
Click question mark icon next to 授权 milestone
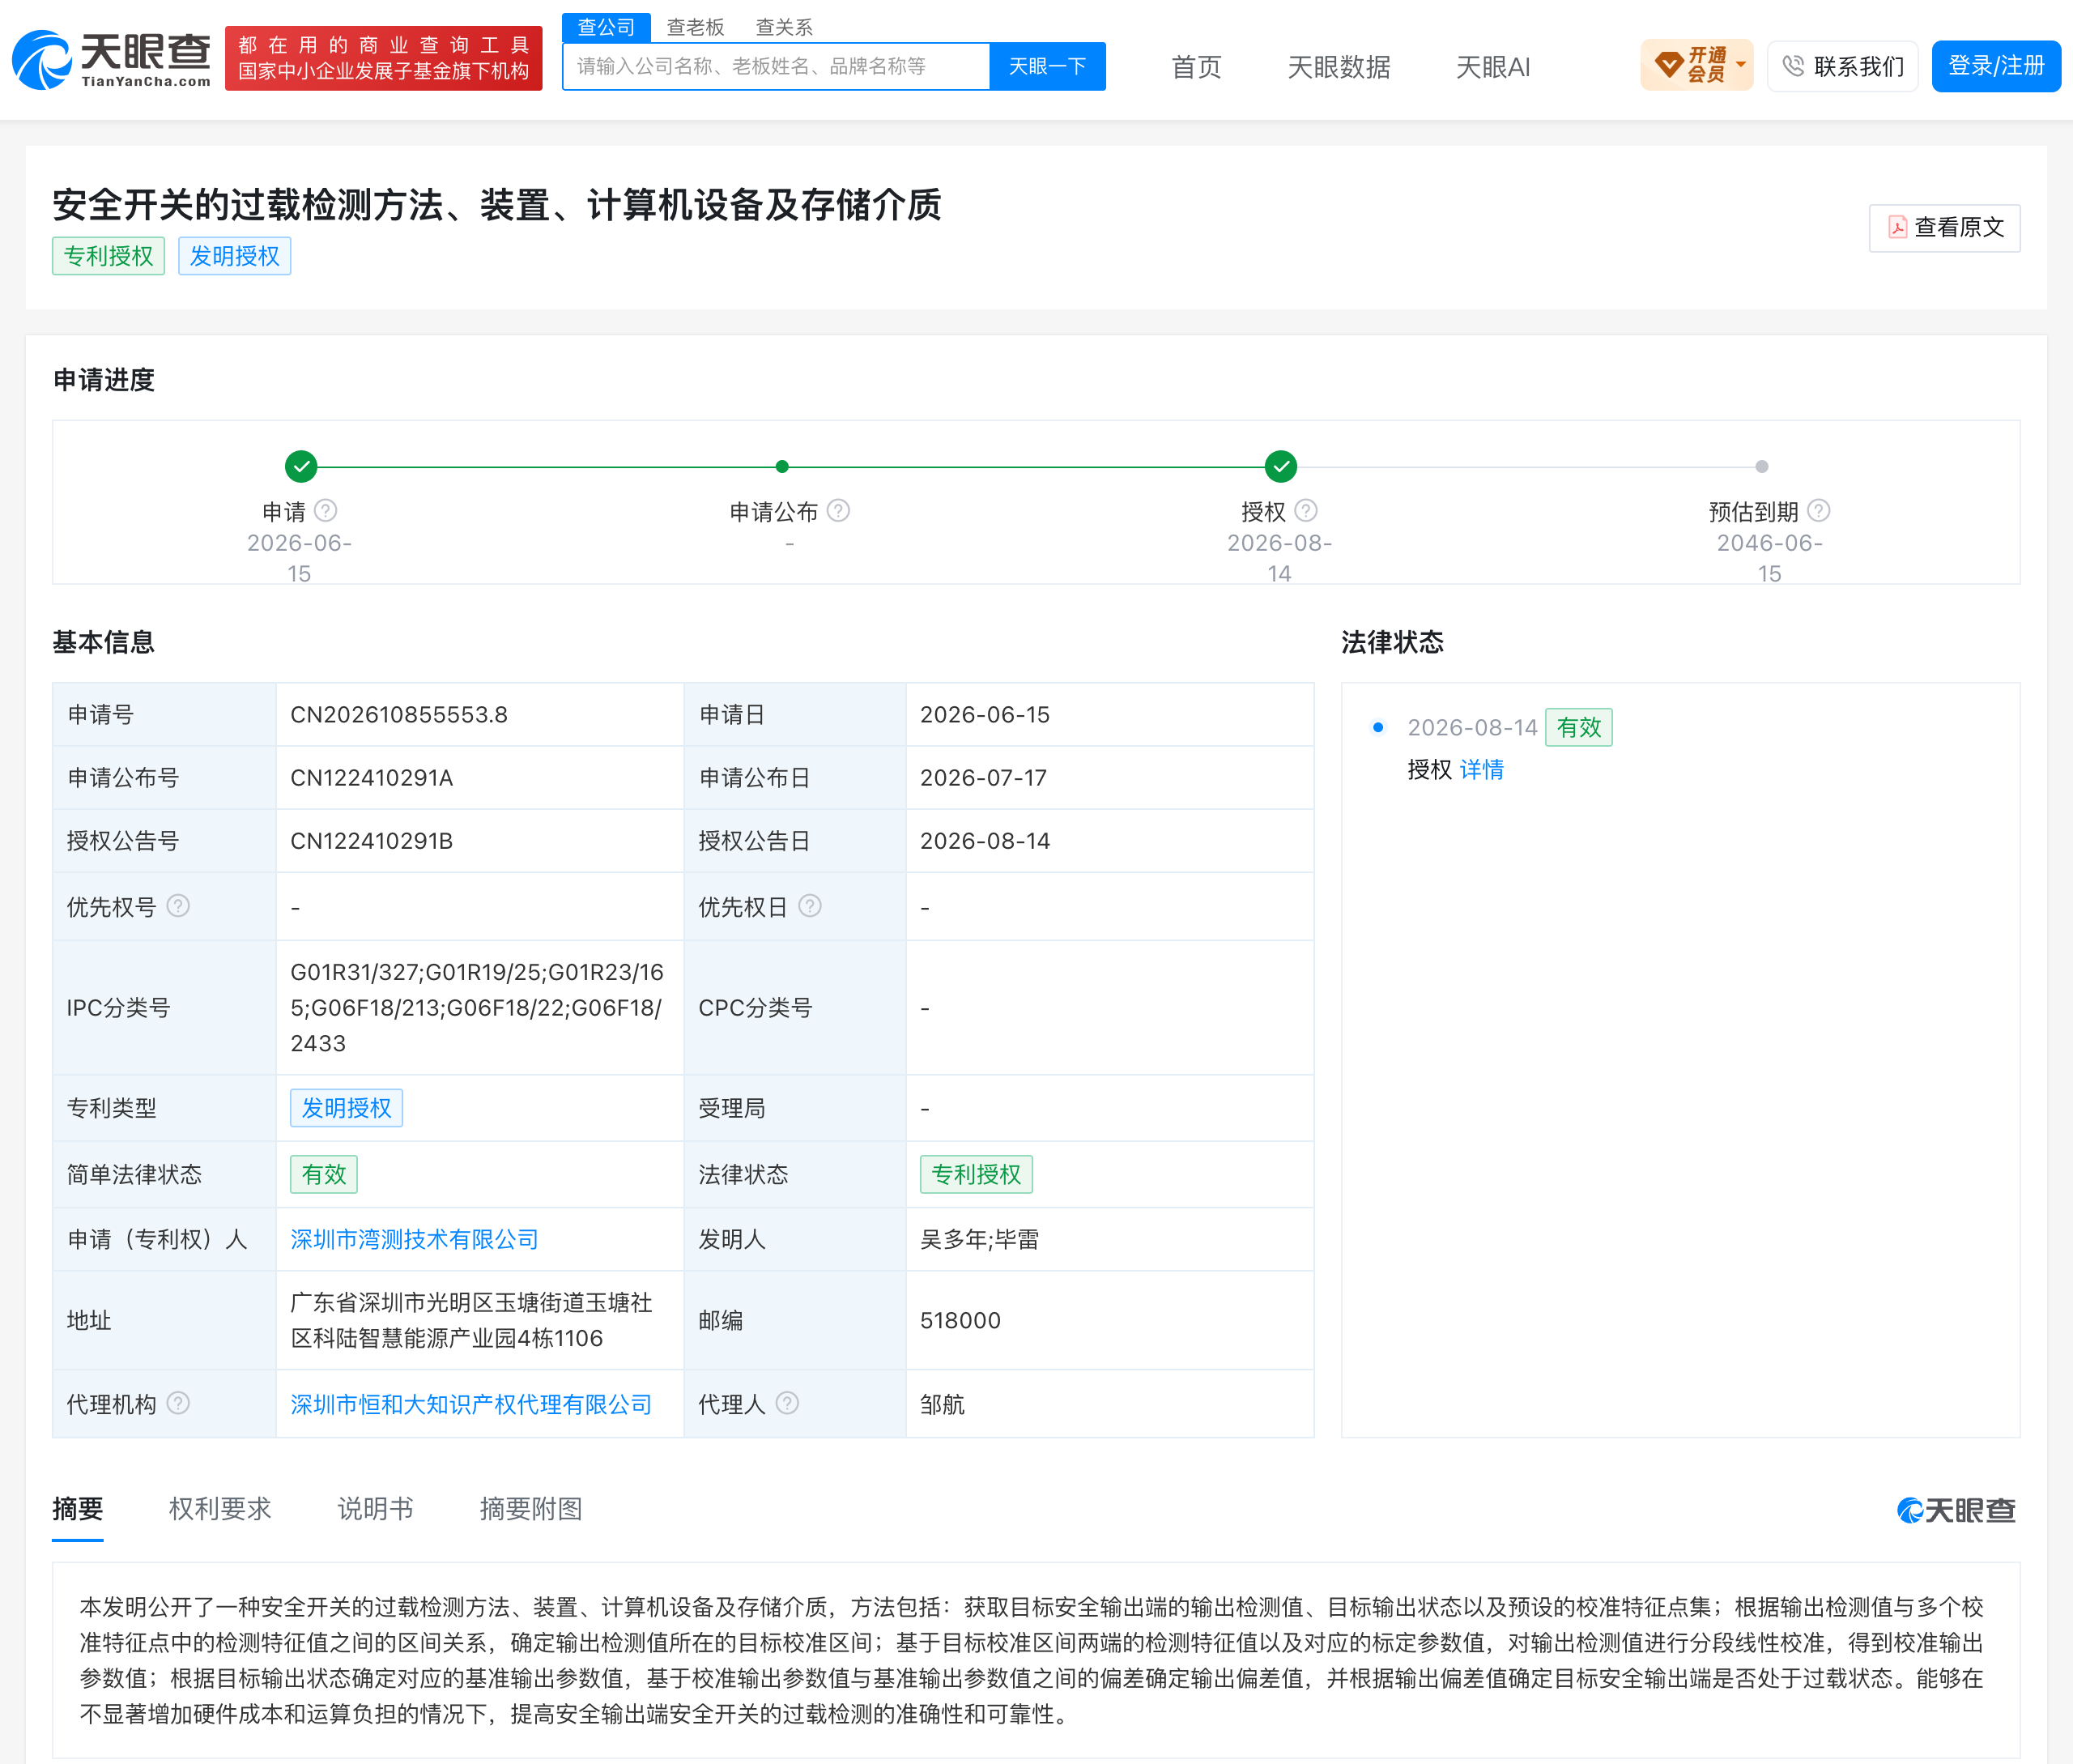pyautogui.click(x=1306, y=511)
